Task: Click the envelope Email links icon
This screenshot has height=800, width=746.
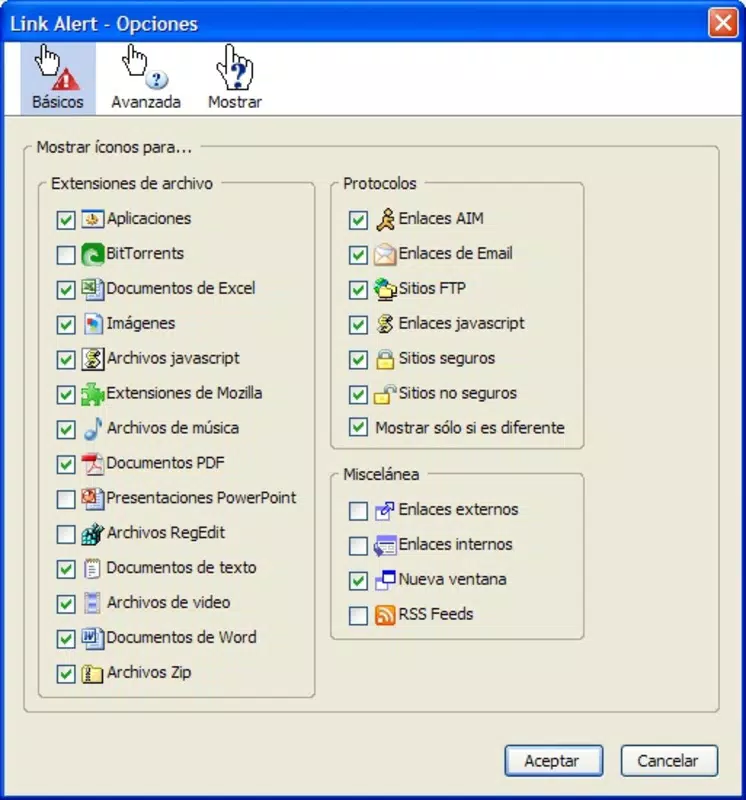Action: (x=385, y=254)
